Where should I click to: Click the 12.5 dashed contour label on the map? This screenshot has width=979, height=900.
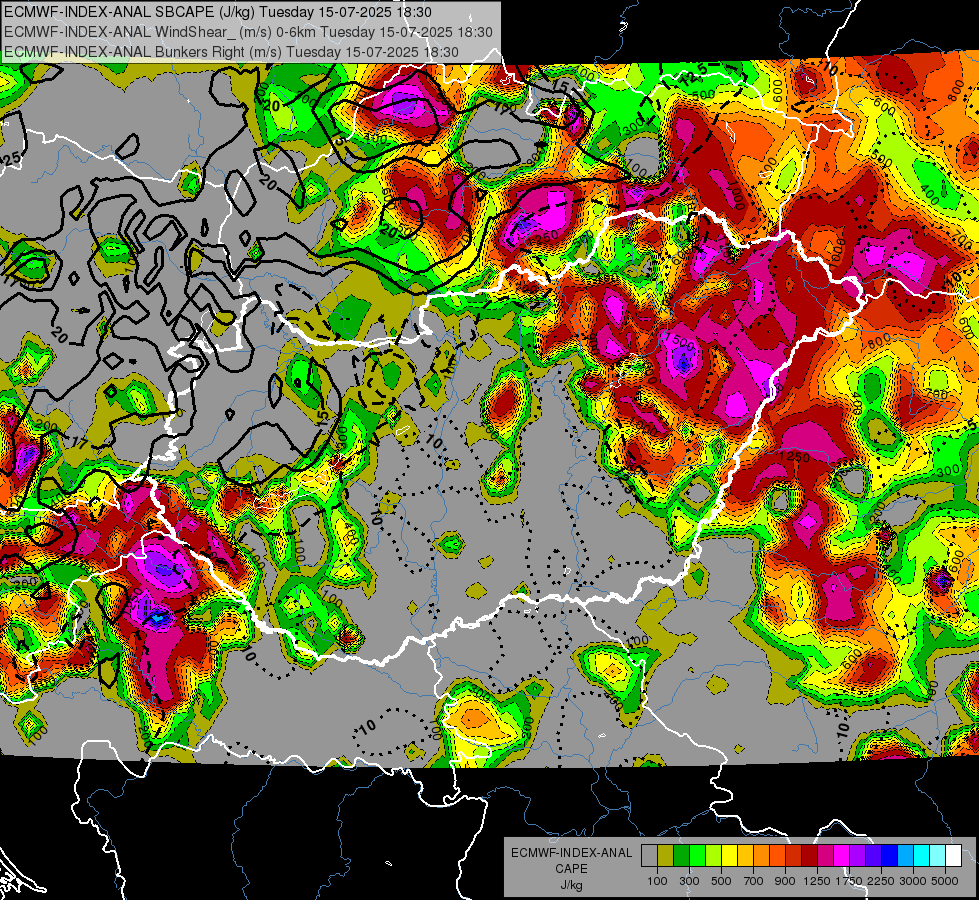694,76
